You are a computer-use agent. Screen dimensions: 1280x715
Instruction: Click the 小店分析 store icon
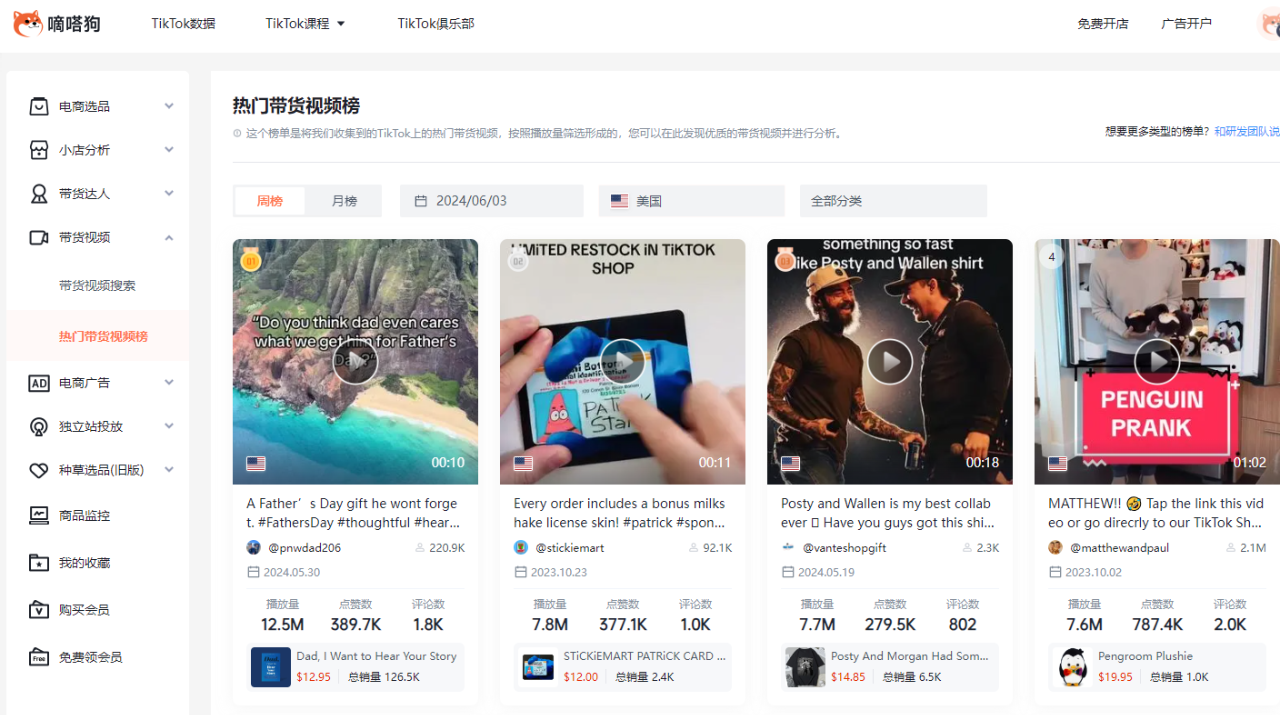click(x=39, y=150)
